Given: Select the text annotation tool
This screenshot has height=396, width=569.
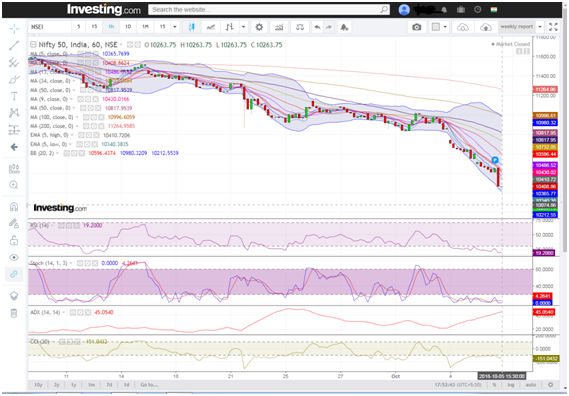Looking at the screenshot, I should coord(14,96).
